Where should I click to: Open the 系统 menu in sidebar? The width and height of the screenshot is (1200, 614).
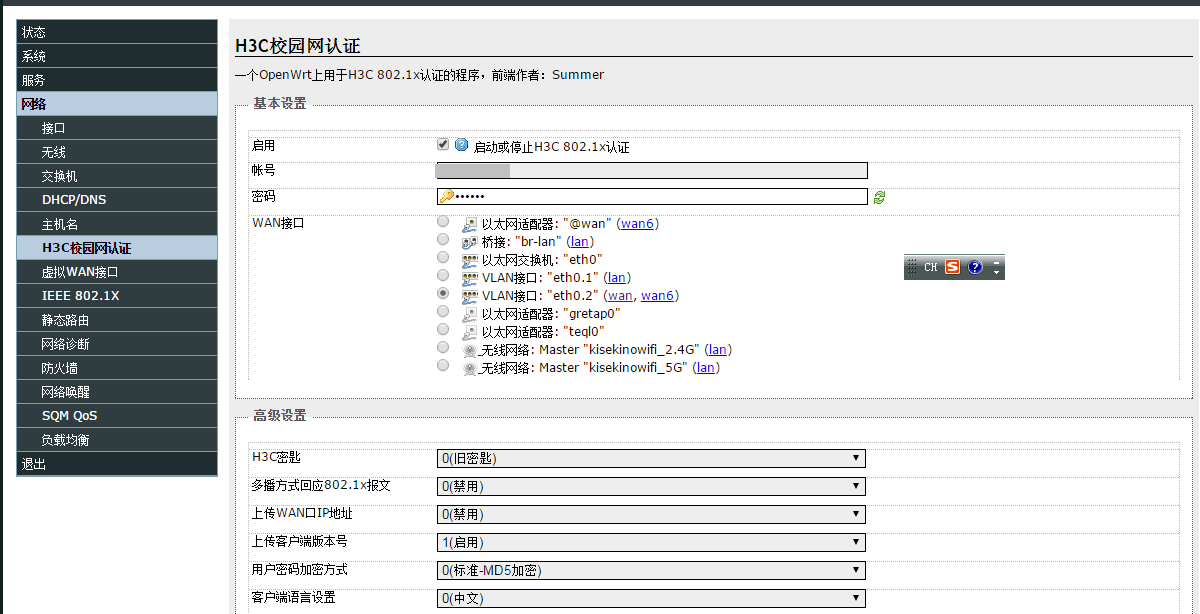point(117,56)
